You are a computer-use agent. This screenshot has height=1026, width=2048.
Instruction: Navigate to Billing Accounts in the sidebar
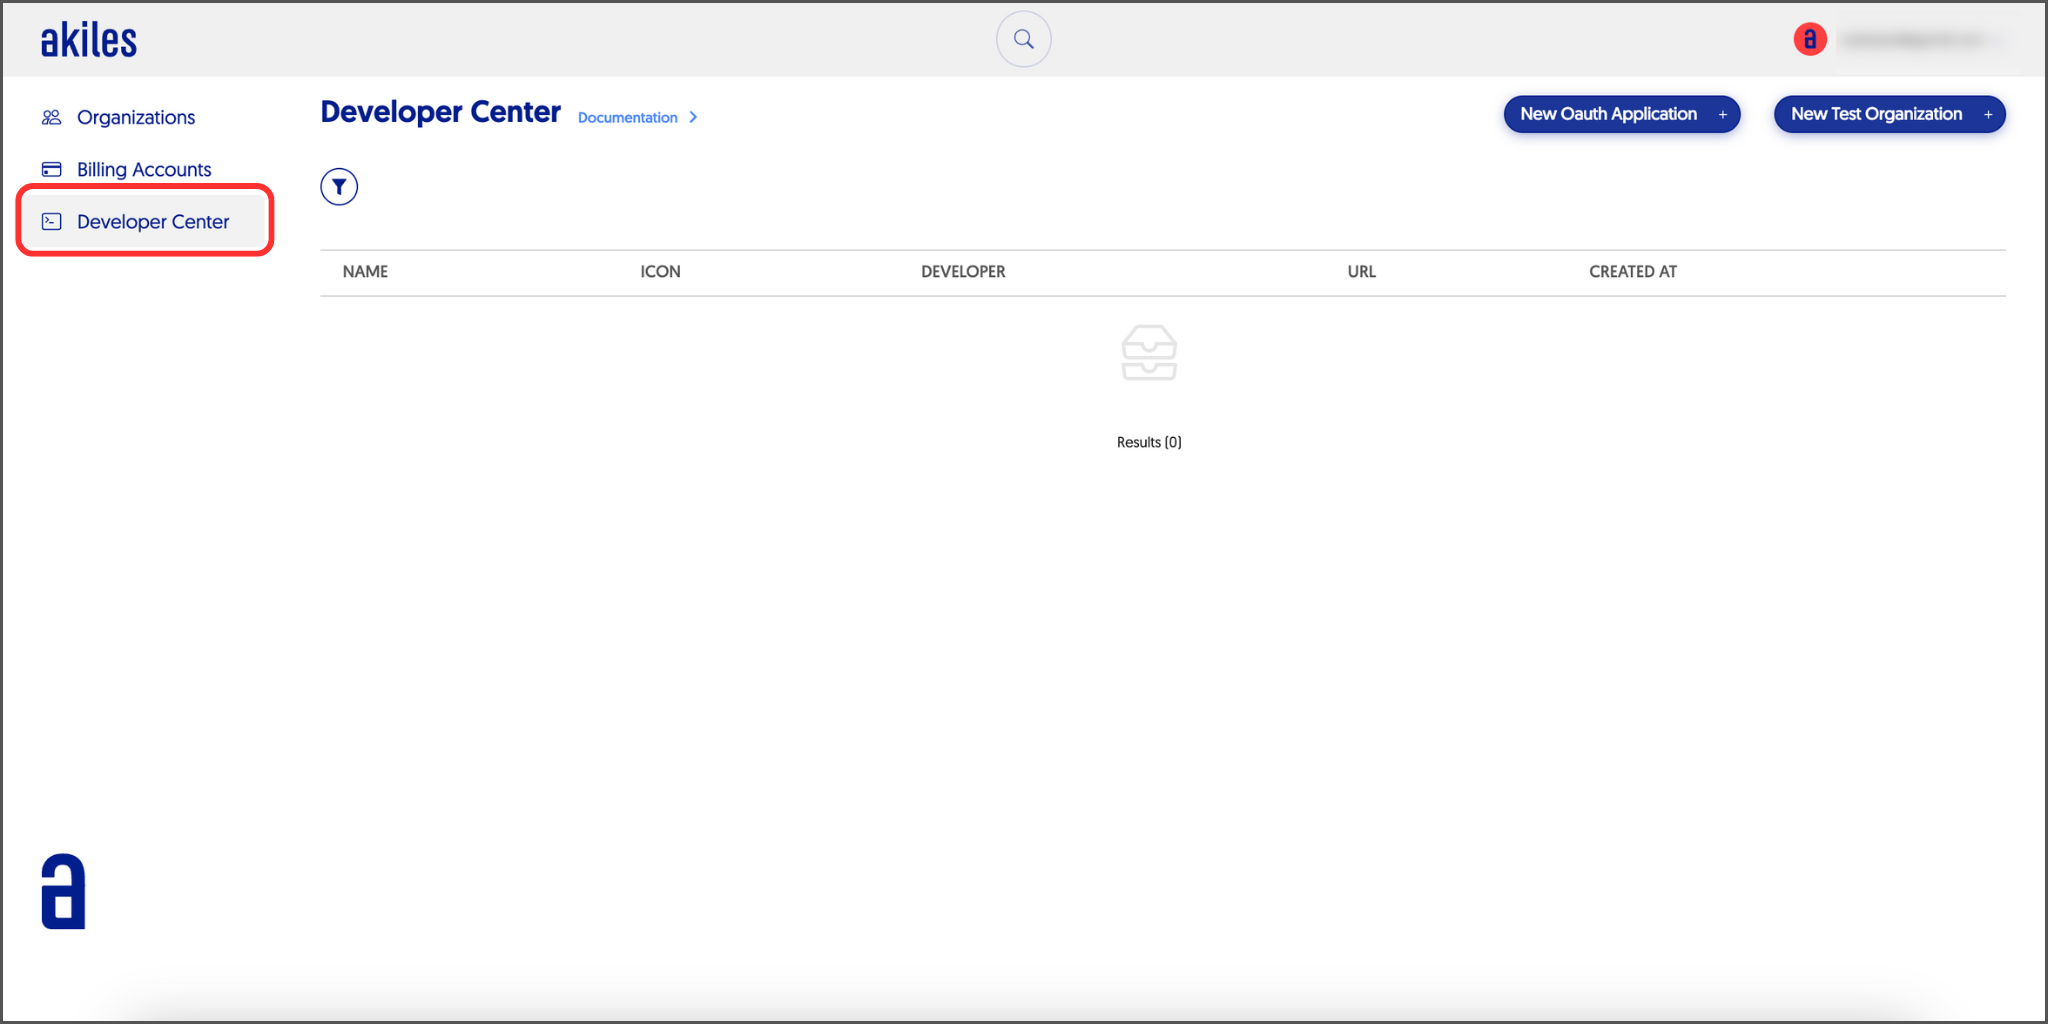click(x=144, y=169)
